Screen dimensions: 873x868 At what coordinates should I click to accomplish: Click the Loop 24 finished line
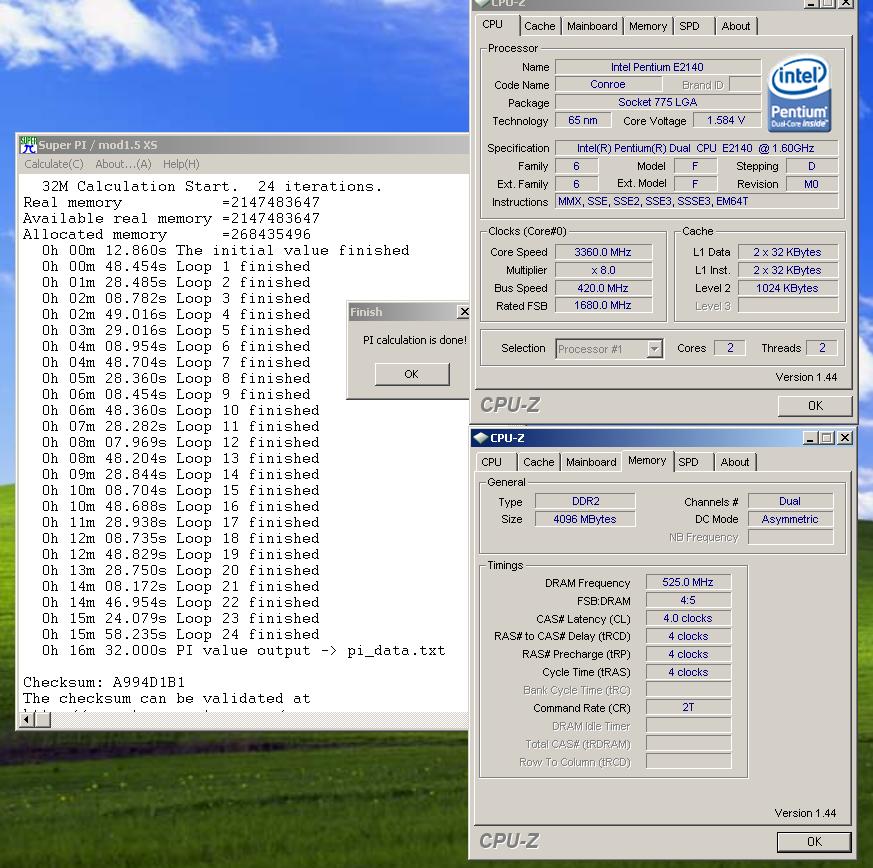[x=181, y=635]
